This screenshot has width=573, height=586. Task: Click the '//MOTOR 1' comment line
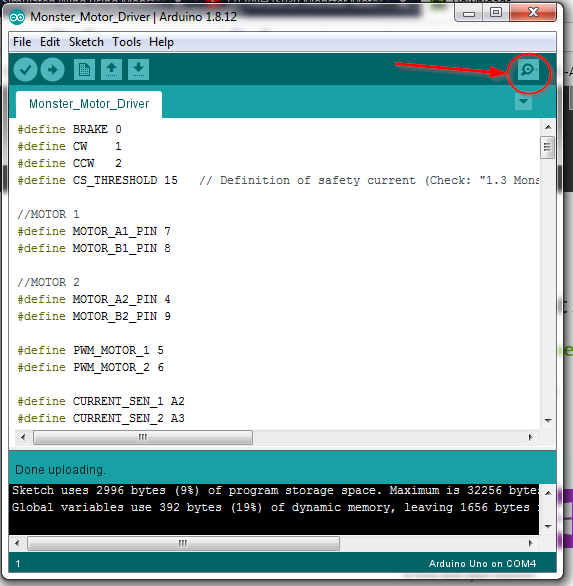pyautogui.click(x=48, y=214)
